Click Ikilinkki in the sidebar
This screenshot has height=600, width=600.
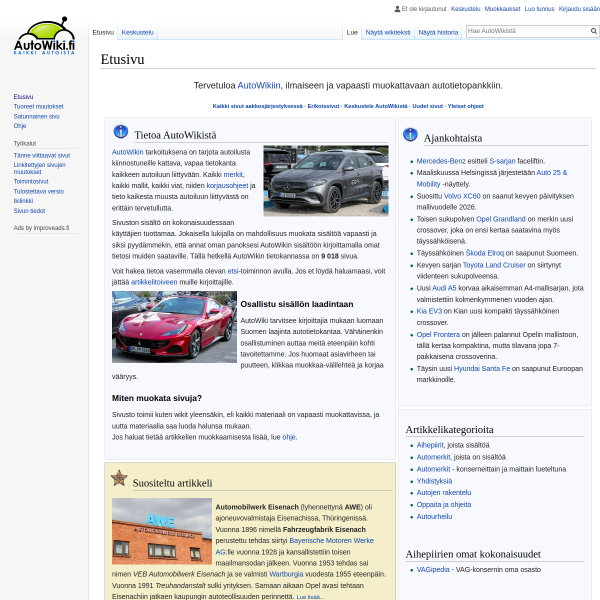[23, 201]
